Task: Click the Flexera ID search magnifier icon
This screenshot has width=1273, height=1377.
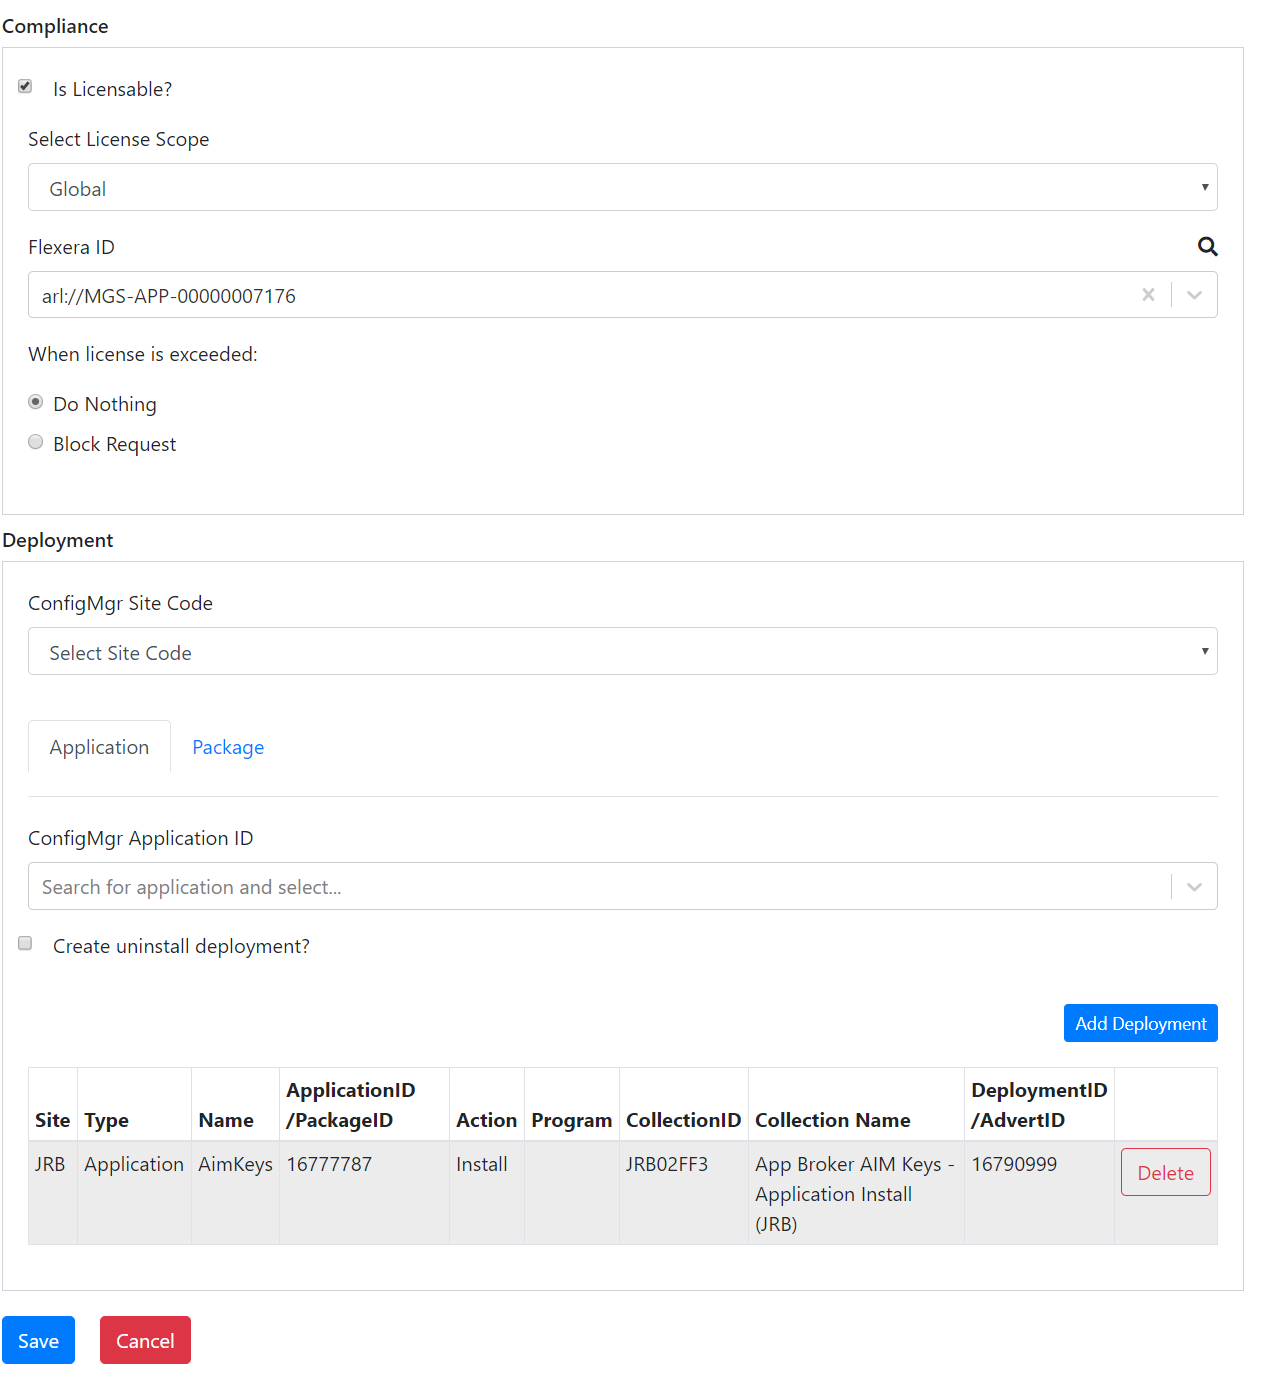Action: tap(1207, 247)
